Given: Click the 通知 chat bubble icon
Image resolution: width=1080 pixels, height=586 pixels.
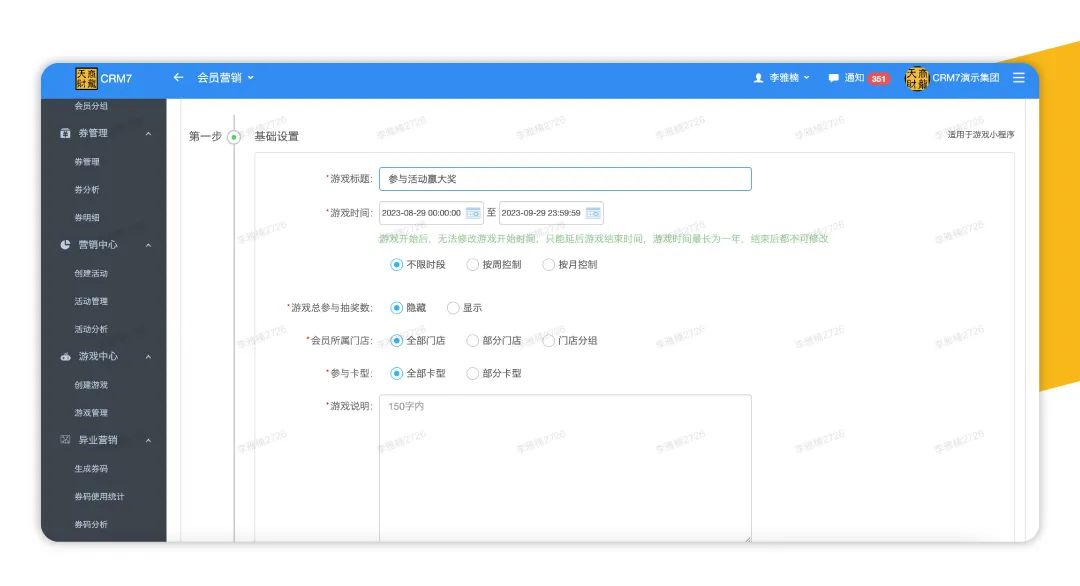Looking at the screenshot, I should pos(833,79).
